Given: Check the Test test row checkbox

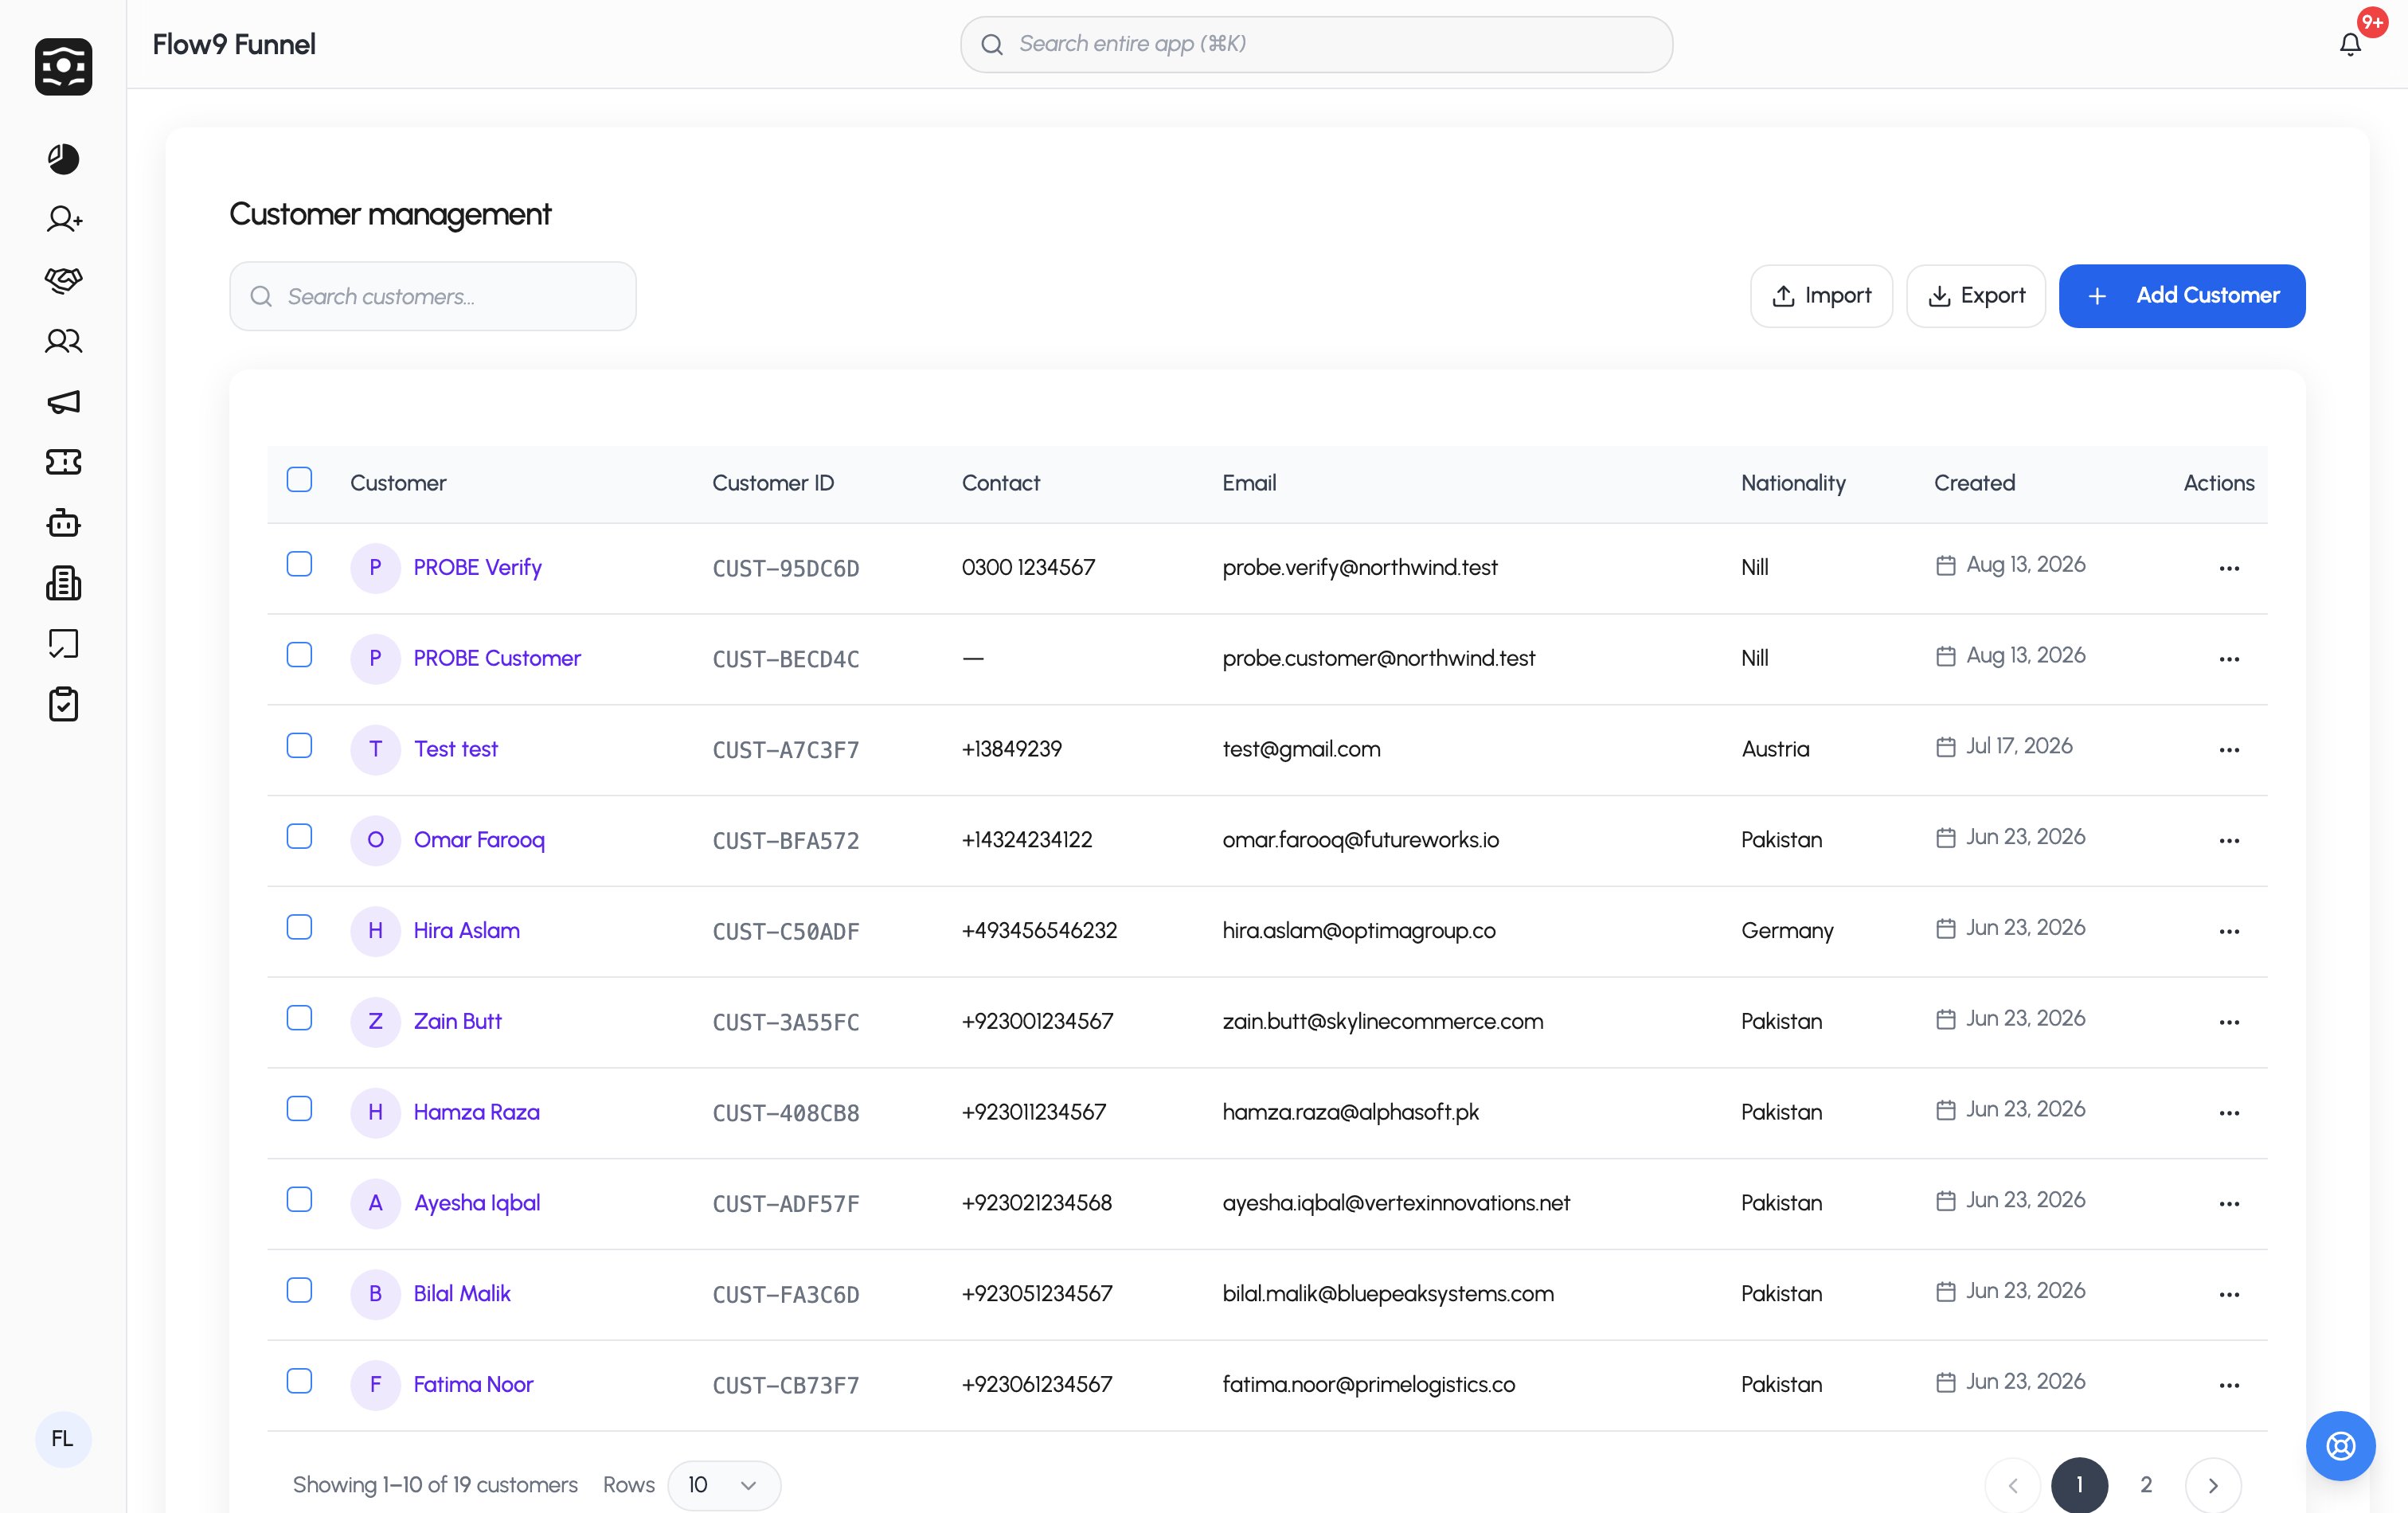Looking at the screenshot, I should (x=299, y=746).
